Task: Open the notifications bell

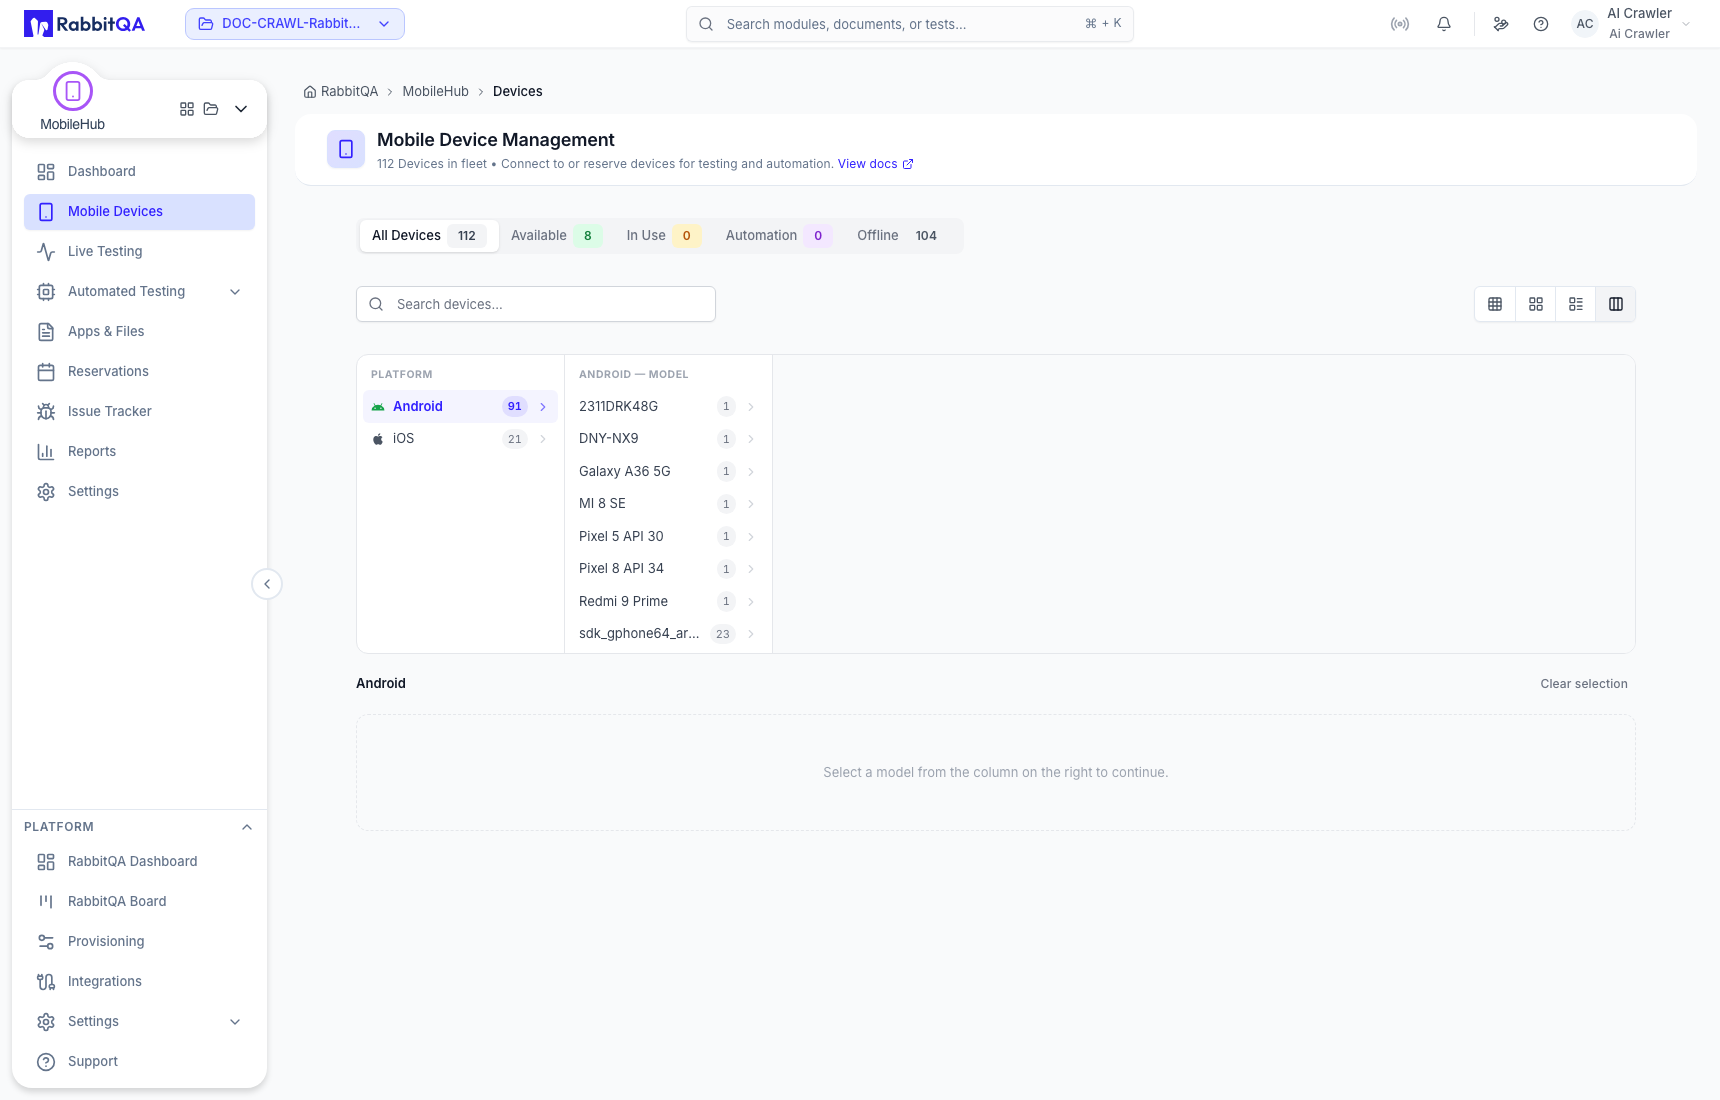Action: tap(1444, 24)
